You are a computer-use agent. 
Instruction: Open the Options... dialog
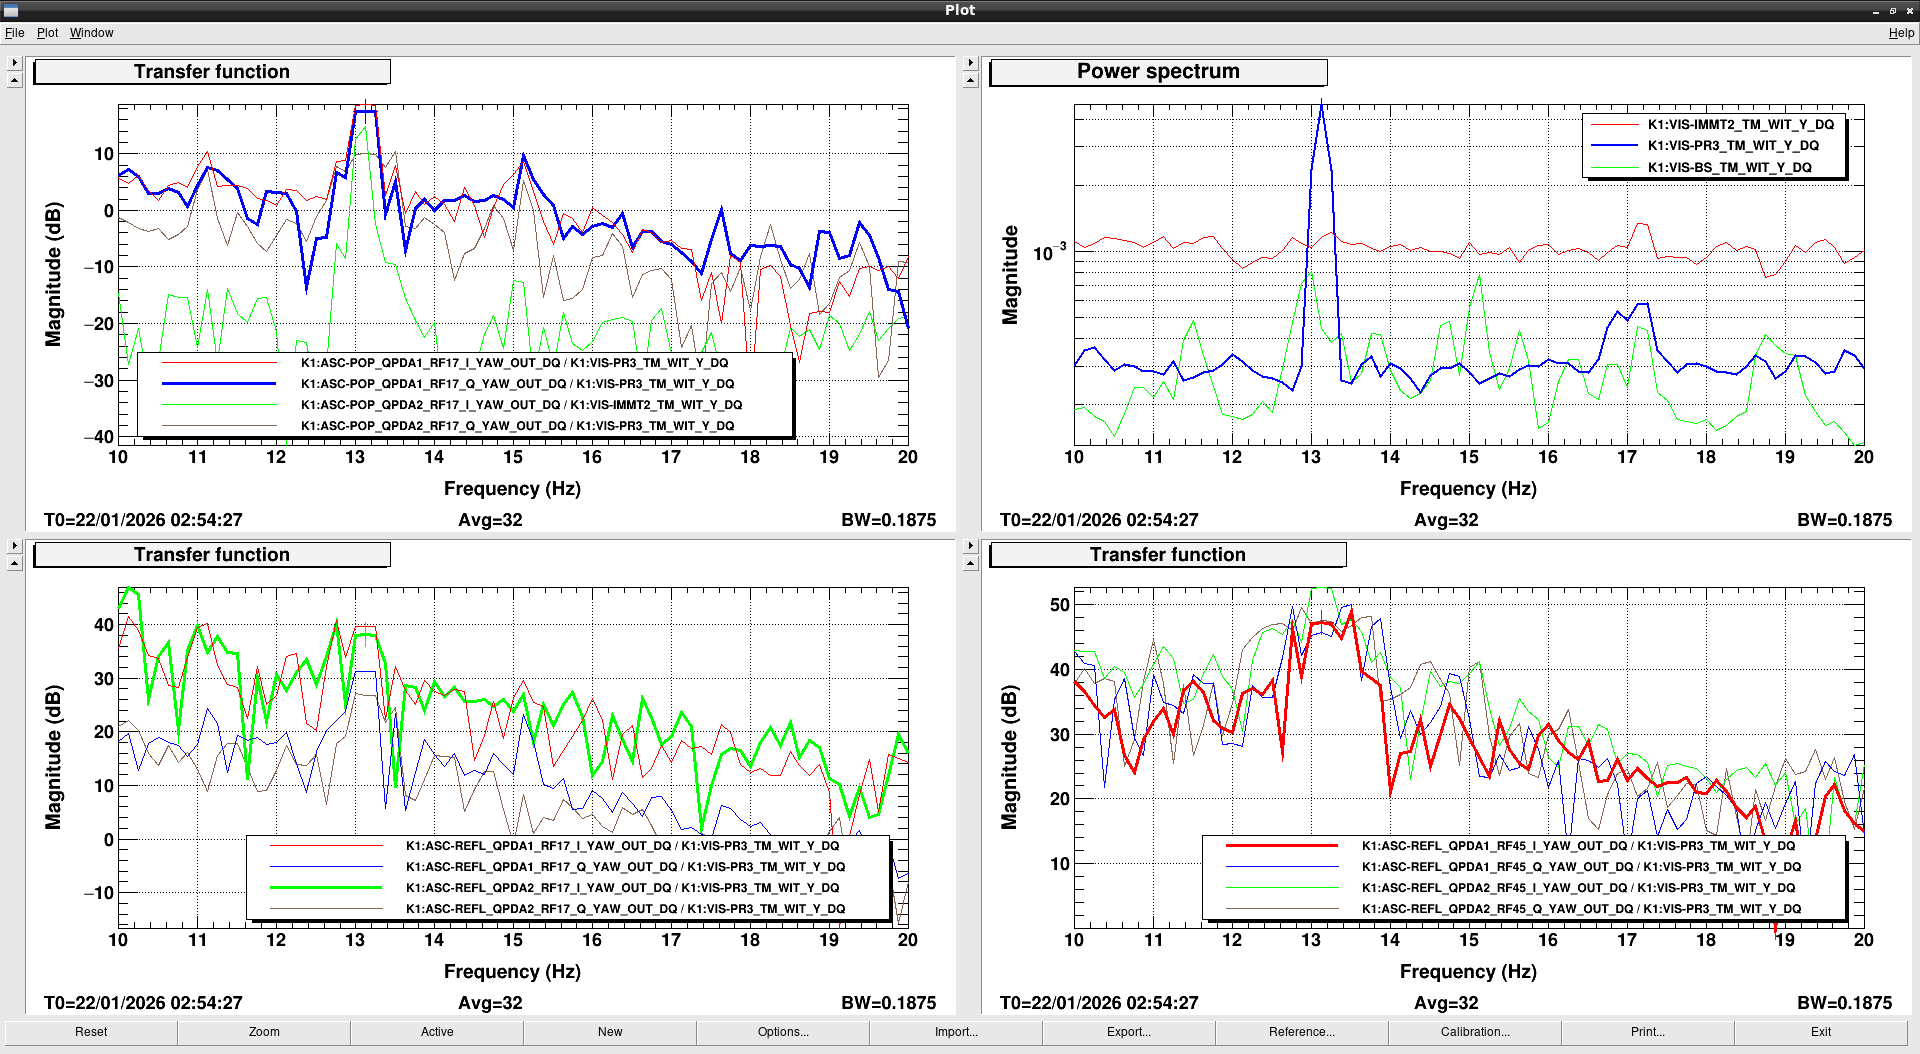pyautogui.click(x=783, y=1032)
